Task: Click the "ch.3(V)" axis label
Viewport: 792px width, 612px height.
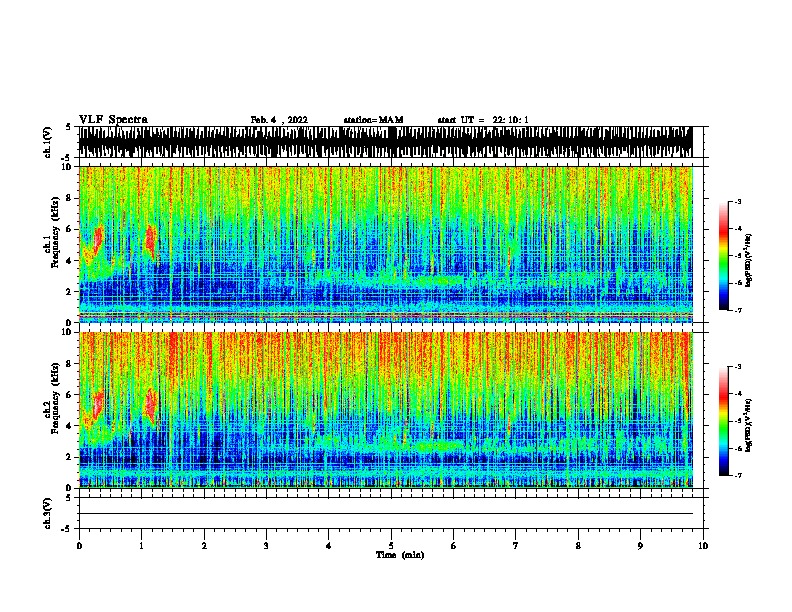Action: coord(47,513)
